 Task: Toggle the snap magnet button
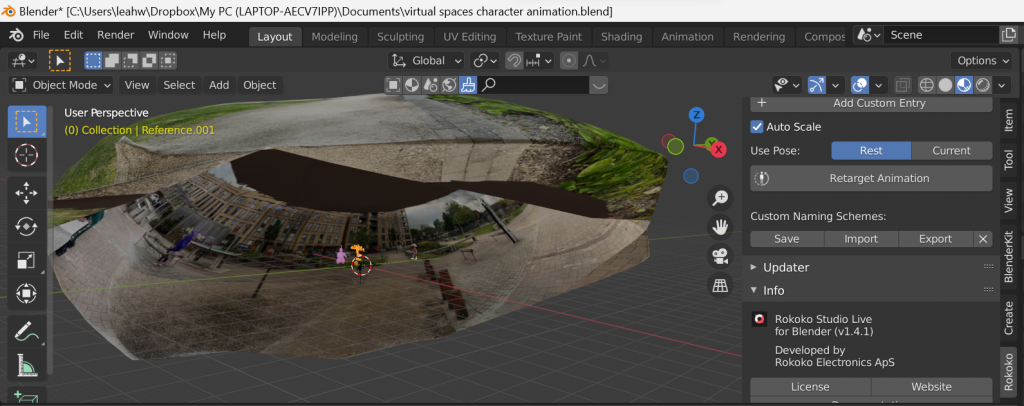pos(514,61)
